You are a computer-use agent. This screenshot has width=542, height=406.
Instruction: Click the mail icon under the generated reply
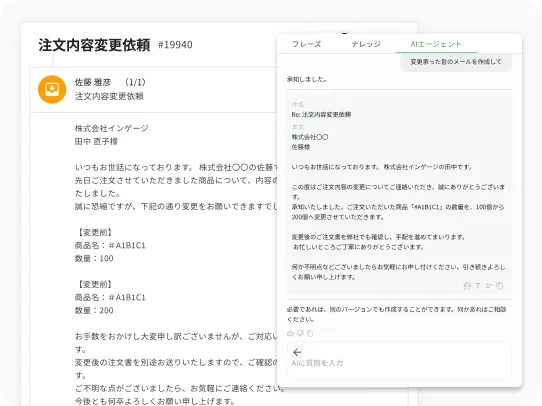point(467,286)
